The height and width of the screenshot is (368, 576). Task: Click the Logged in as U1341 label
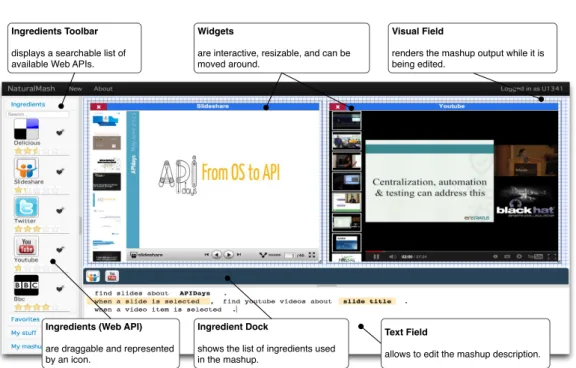531,89
